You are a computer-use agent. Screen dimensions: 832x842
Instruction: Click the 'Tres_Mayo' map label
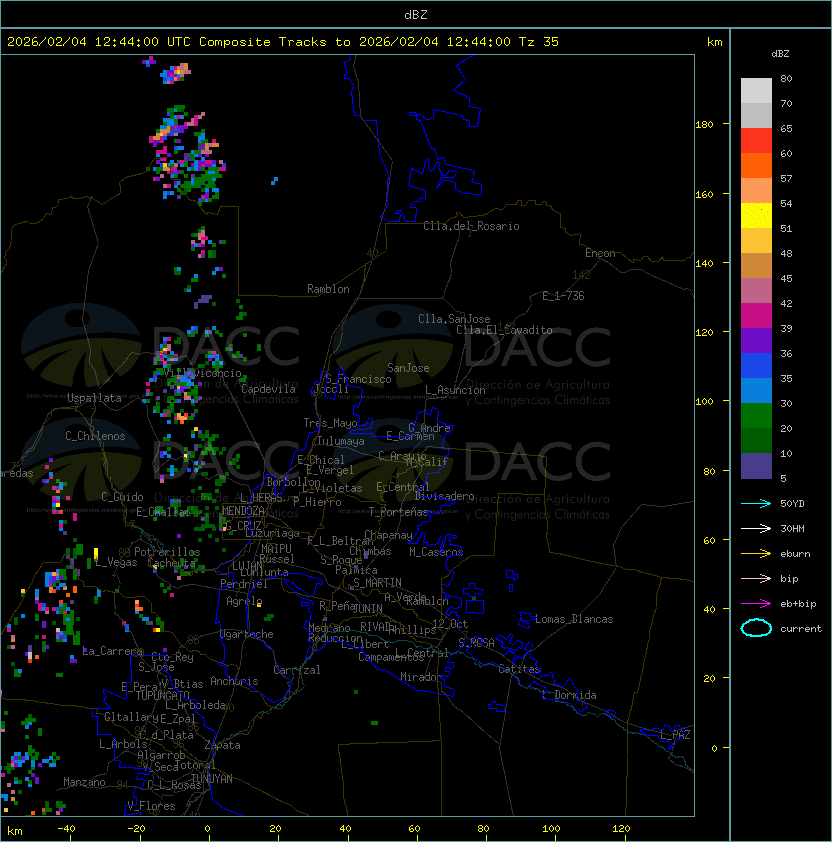pyautogui.click(x=330, y=423)
